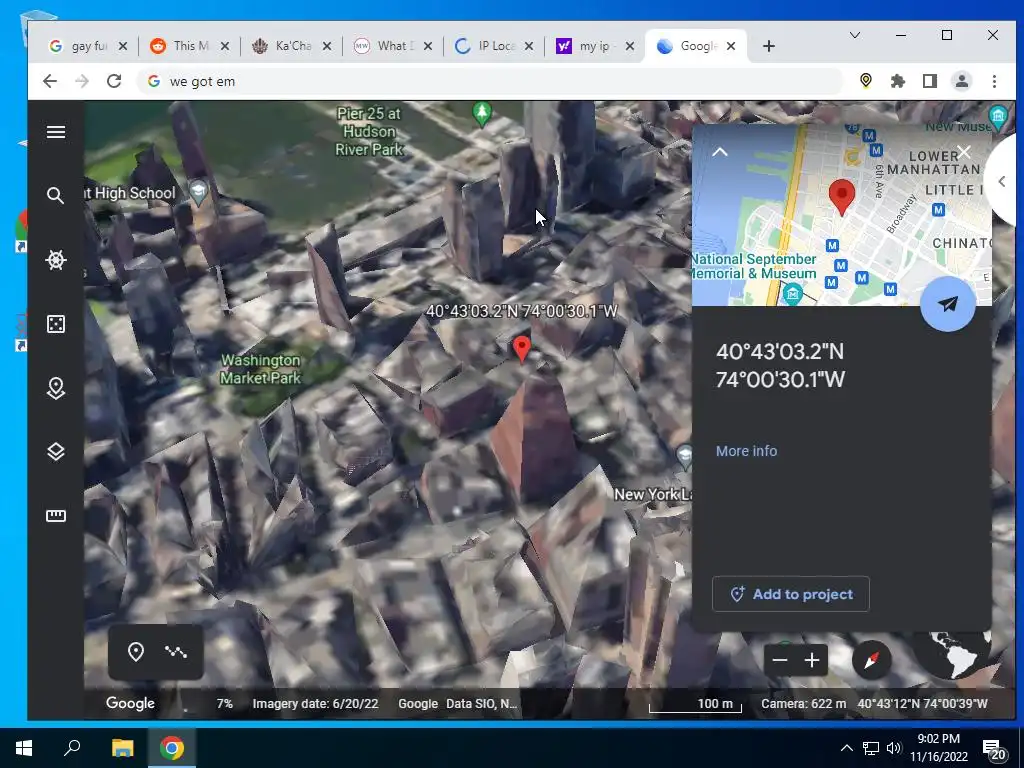Open the Projects pin icon in sidebar
This screenshot has width=1024, height=768.
56,388
